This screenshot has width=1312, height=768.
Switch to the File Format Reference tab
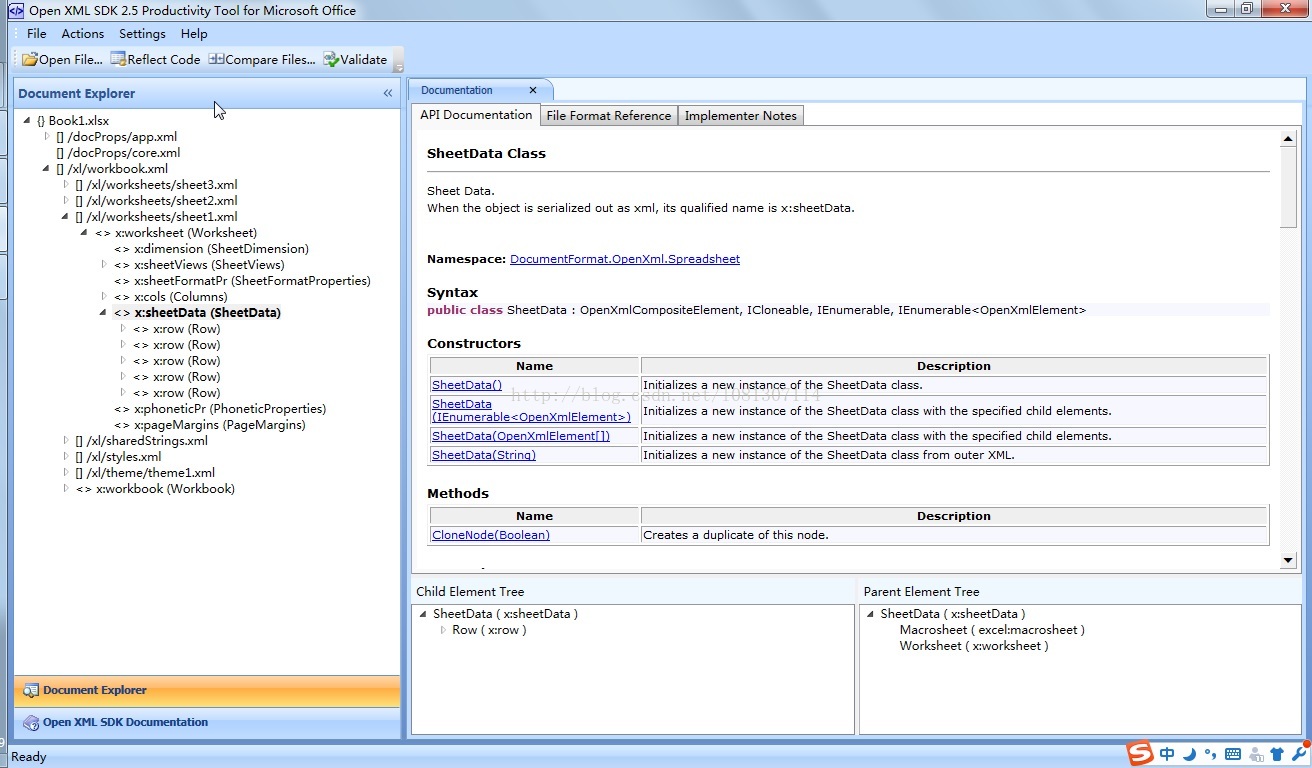click(609, 116)
